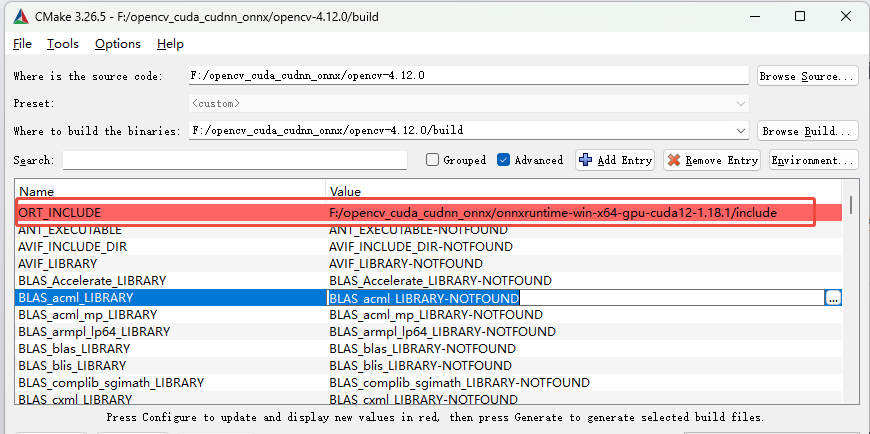Image resolution: width=870 pixels, height=434 pixels.
Task: Click the Browse Build button
Action: pyautogui.click(x=806, y=131)
